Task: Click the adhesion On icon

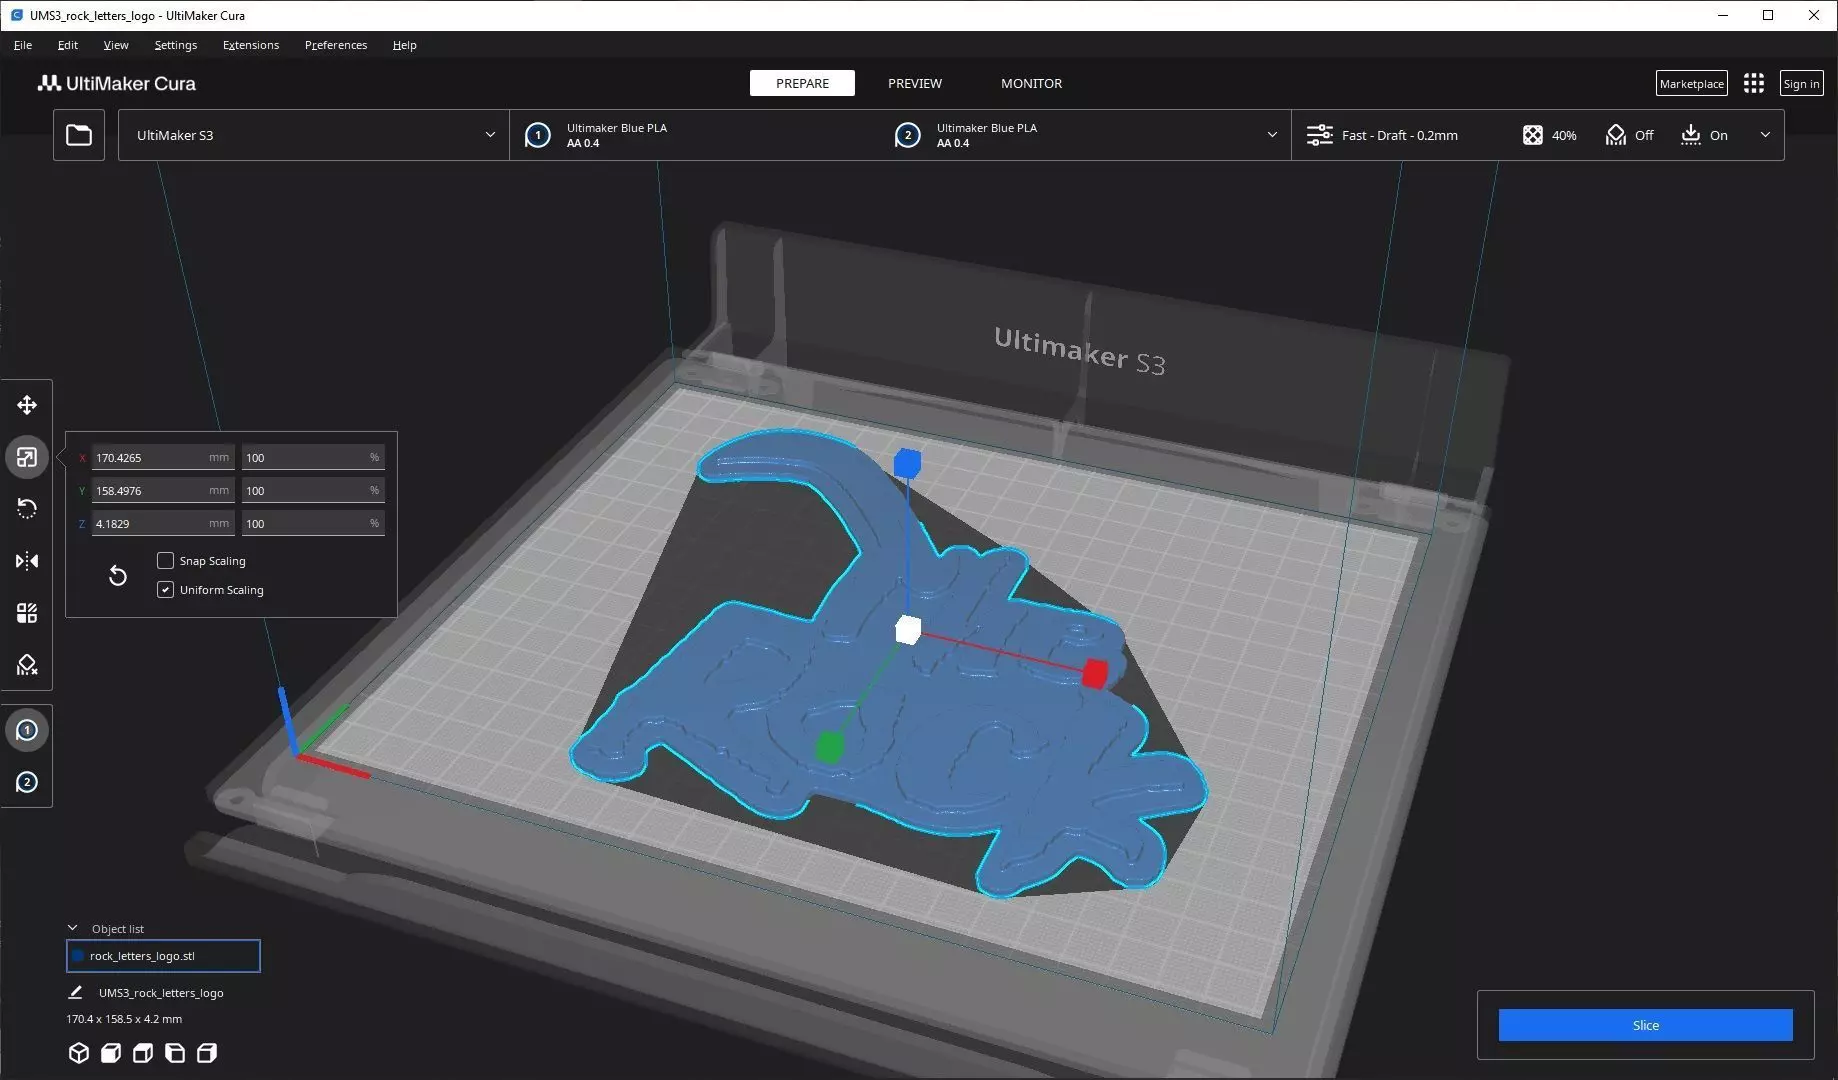Action: (x=1690, y=135)
